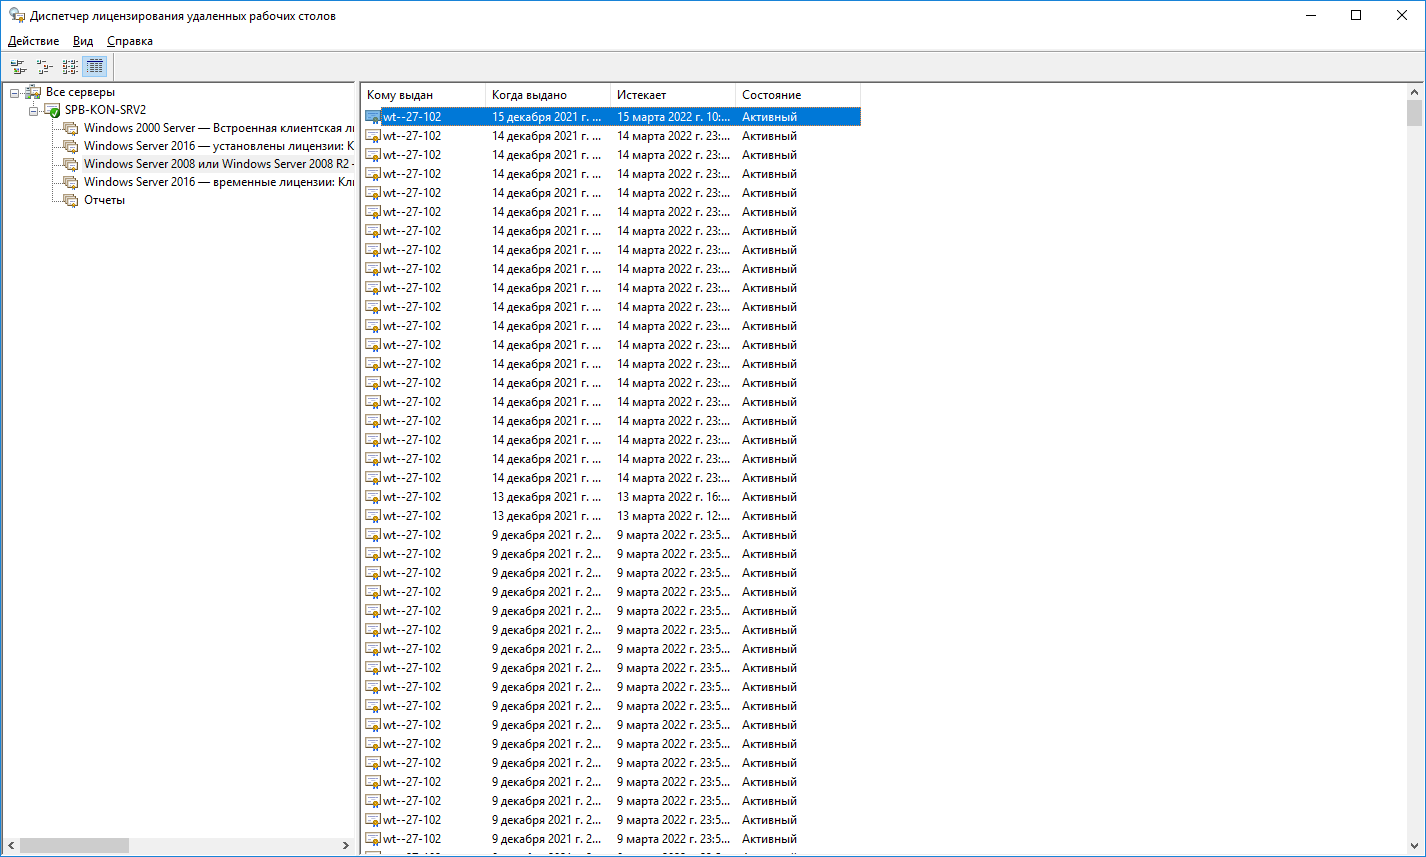Click the SPB-KON-SRV2 server icon
The height and width of the screenshot is (857, 1426).
pos(52,110)
